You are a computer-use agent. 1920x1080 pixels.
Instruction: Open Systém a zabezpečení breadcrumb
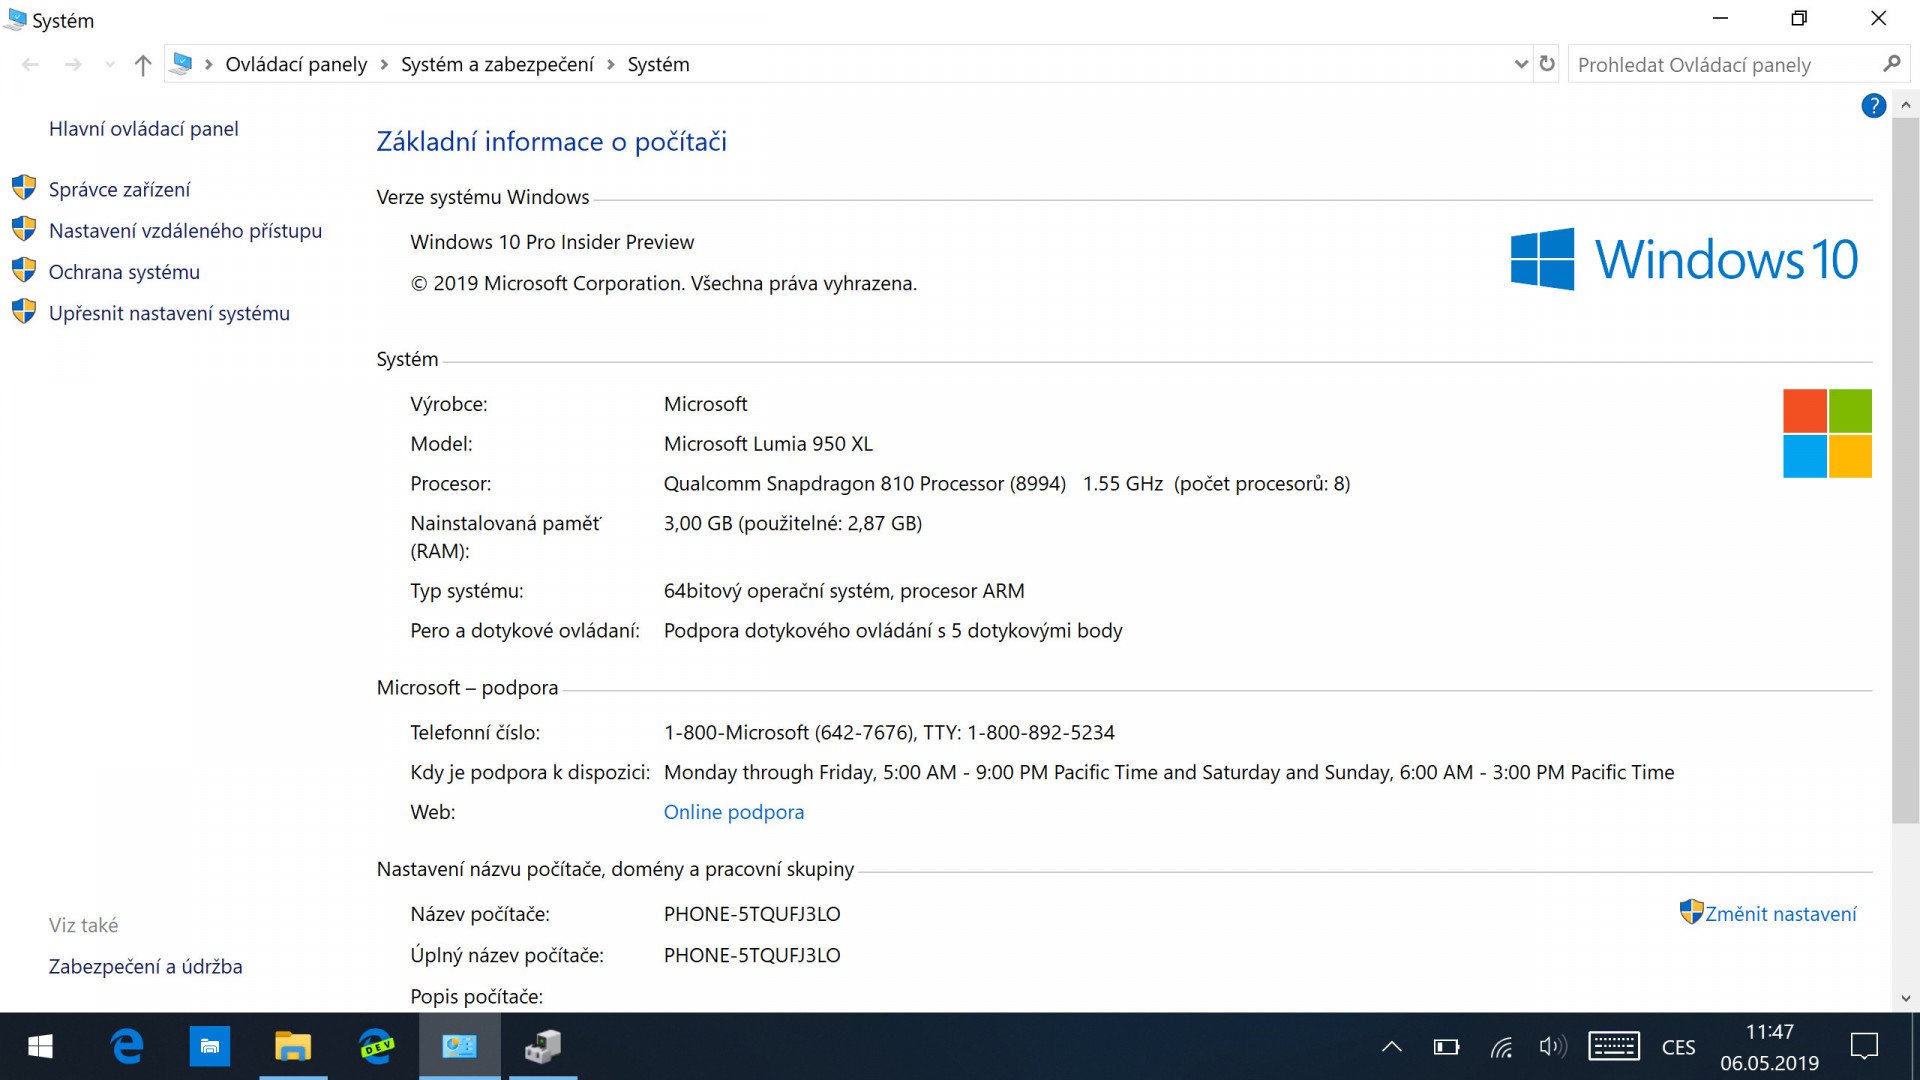pos(497,65)
